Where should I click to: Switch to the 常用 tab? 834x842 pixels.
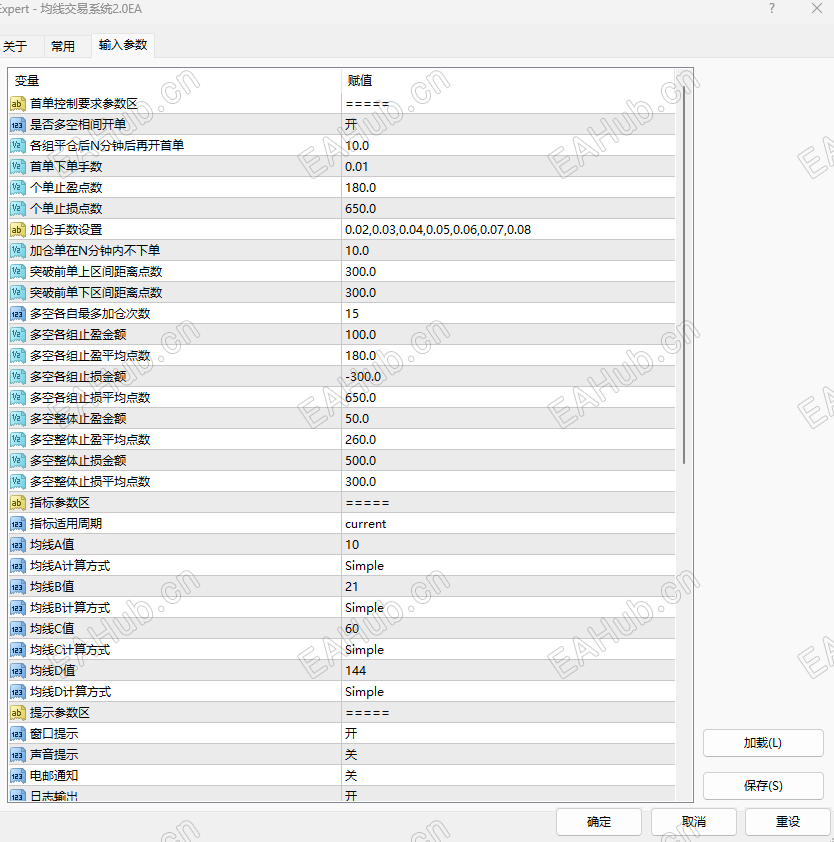pos(63,46)
